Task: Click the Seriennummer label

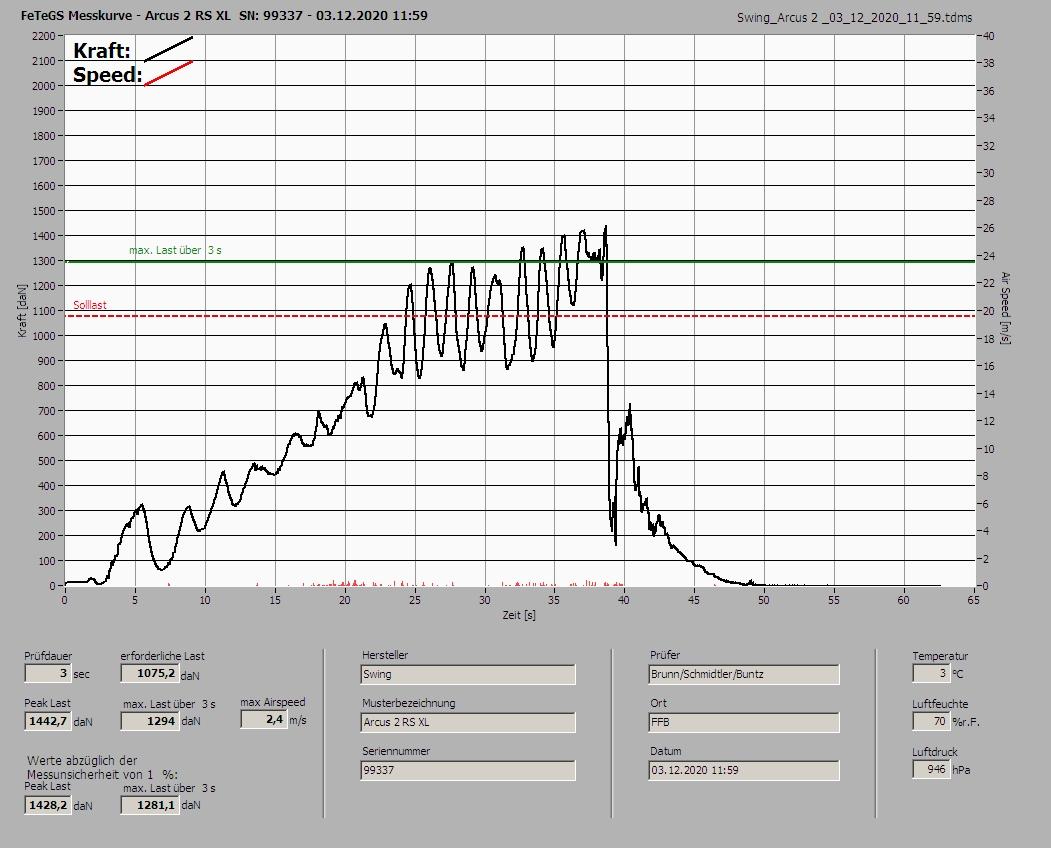Action: 396,751
